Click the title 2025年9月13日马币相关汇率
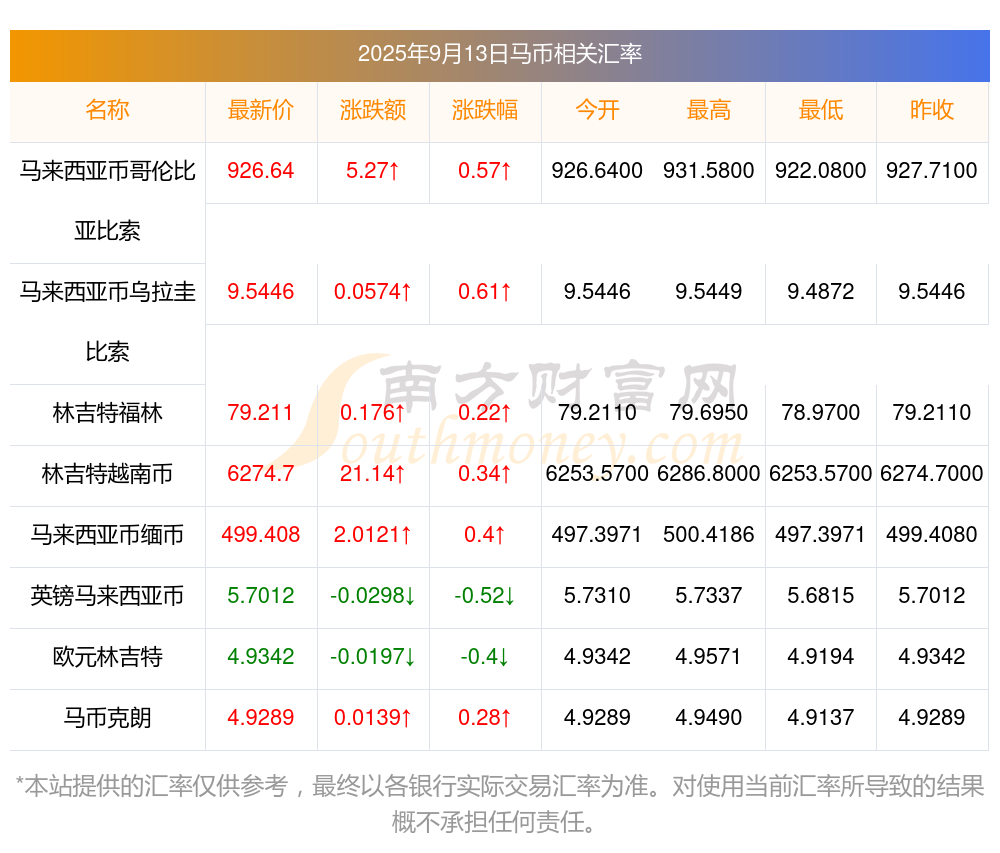Image resolution: width=1000 pixels, height=853 pixels. (499, 54)
